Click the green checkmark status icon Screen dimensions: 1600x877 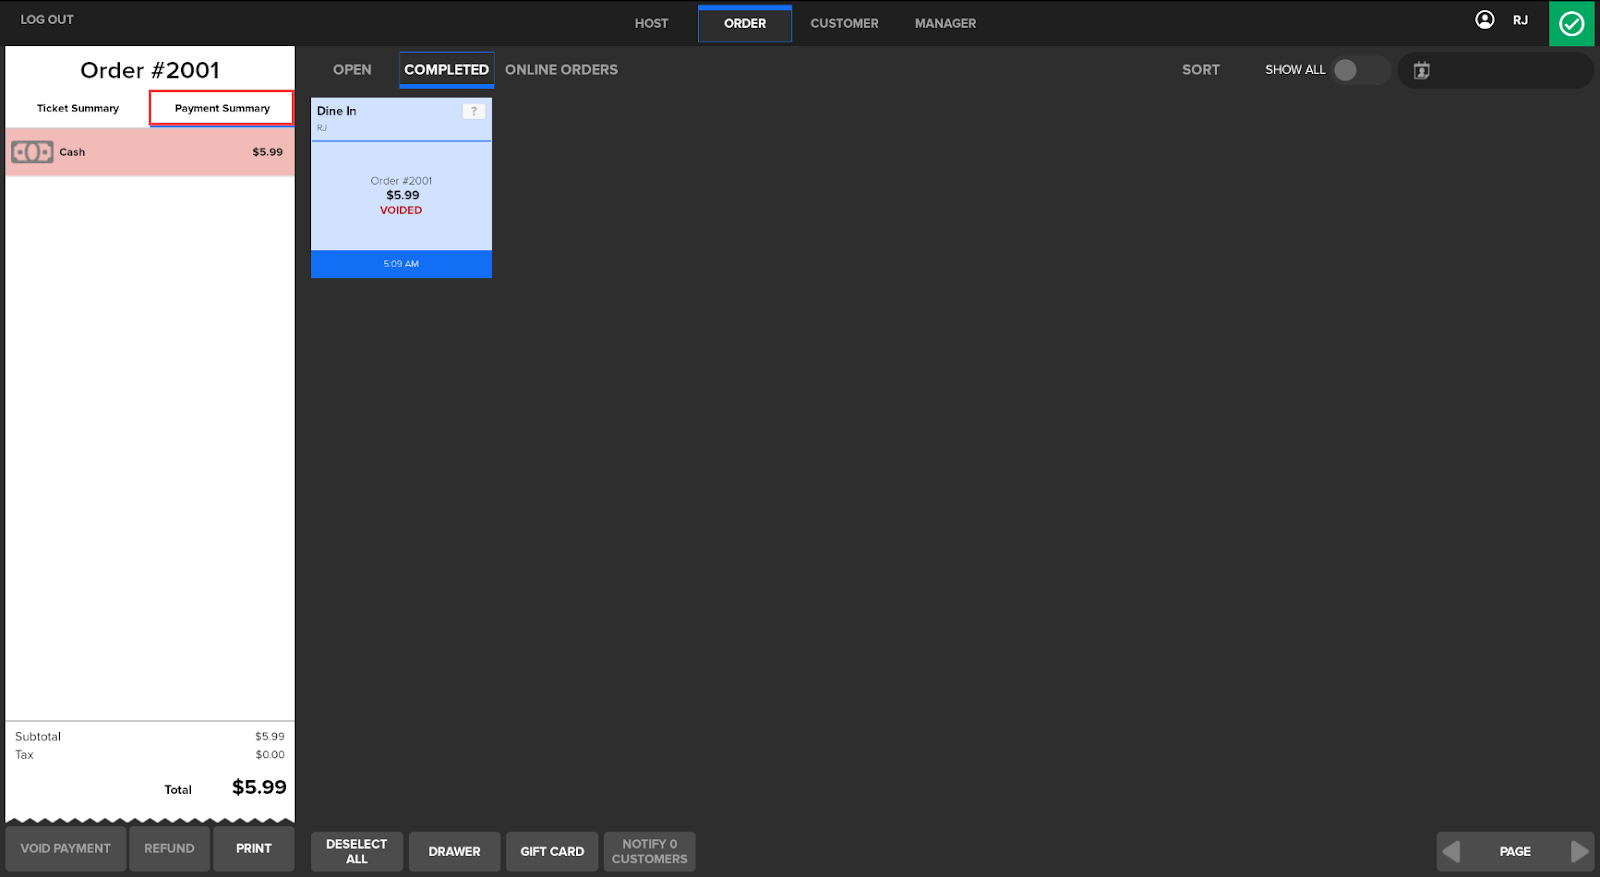[x=1571, y=23]
